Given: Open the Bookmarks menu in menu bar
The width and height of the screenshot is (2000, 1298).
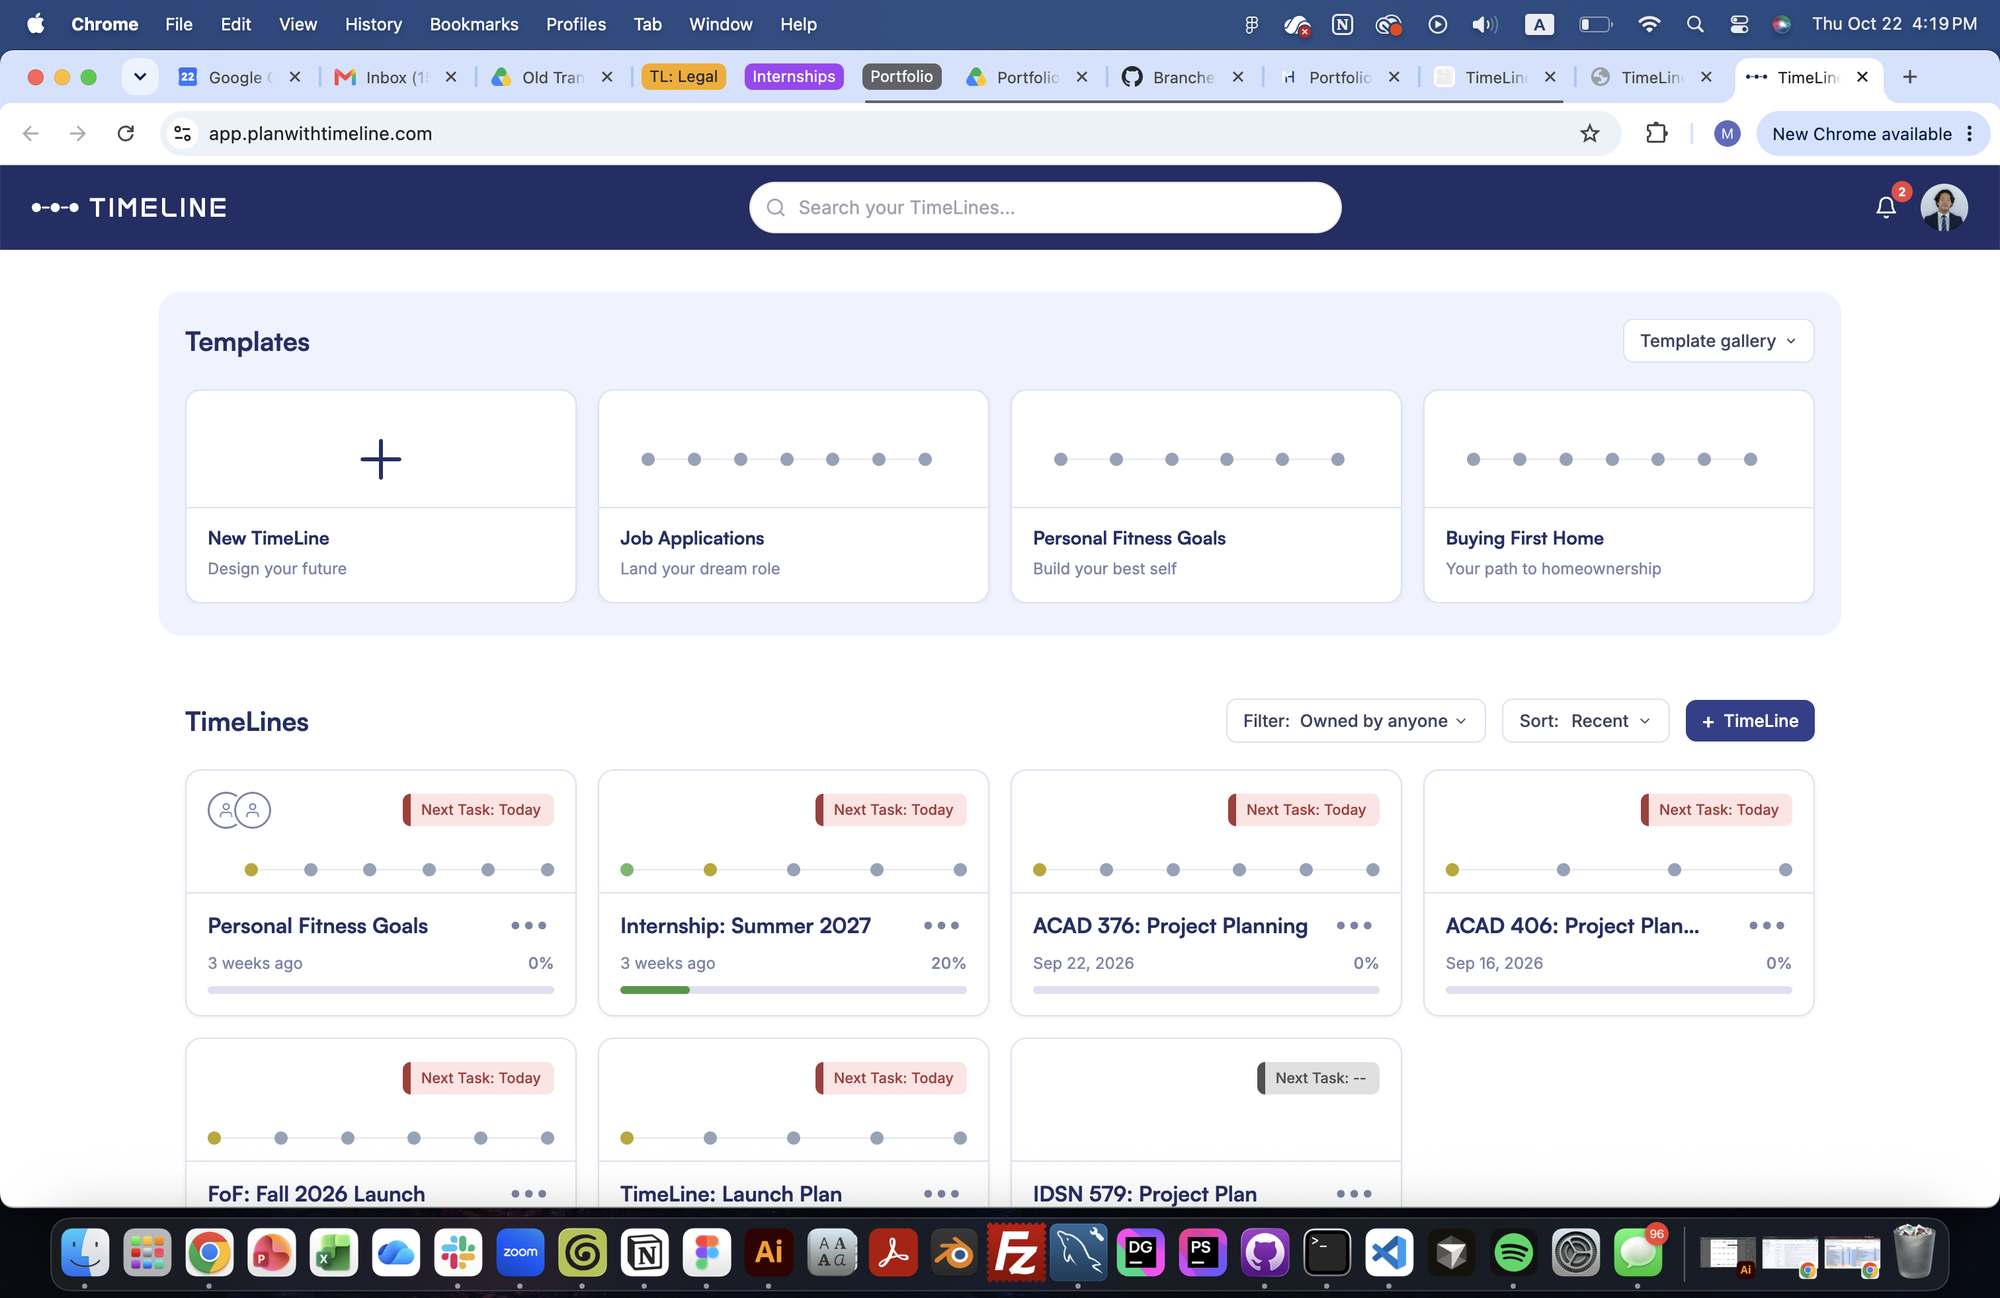Looking at the screenshot, I should pyautogui.click(x=474, y=24).
